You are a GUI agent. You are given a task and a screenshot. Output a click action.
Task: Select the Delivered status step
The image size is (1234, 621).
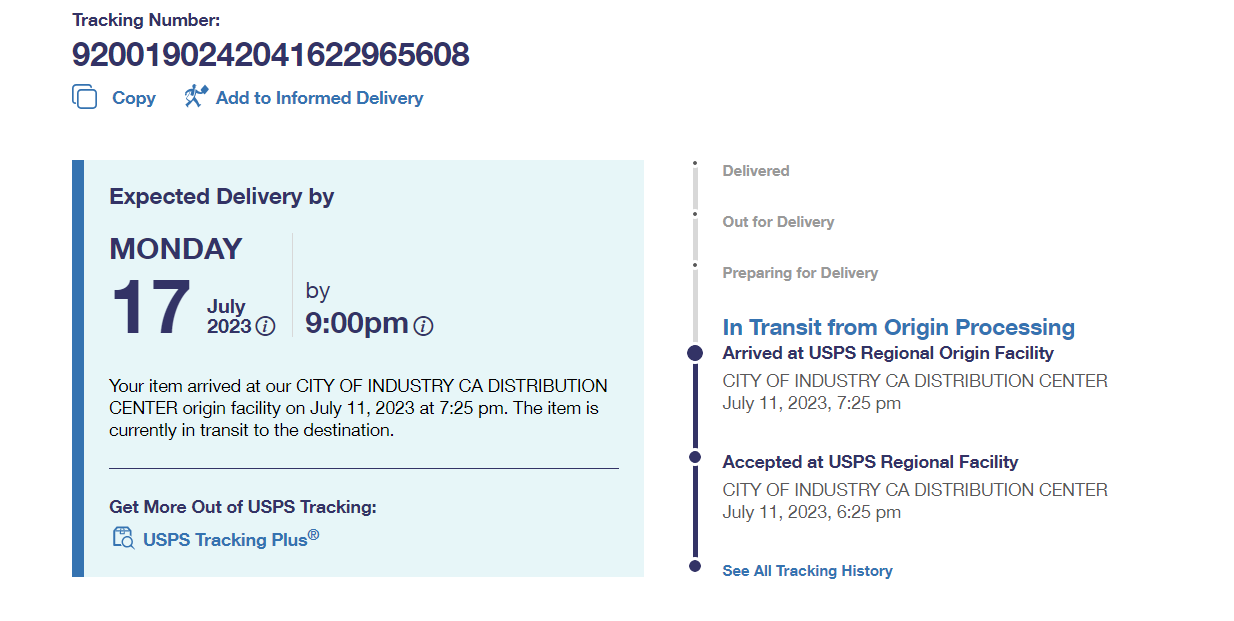(755, 171)
